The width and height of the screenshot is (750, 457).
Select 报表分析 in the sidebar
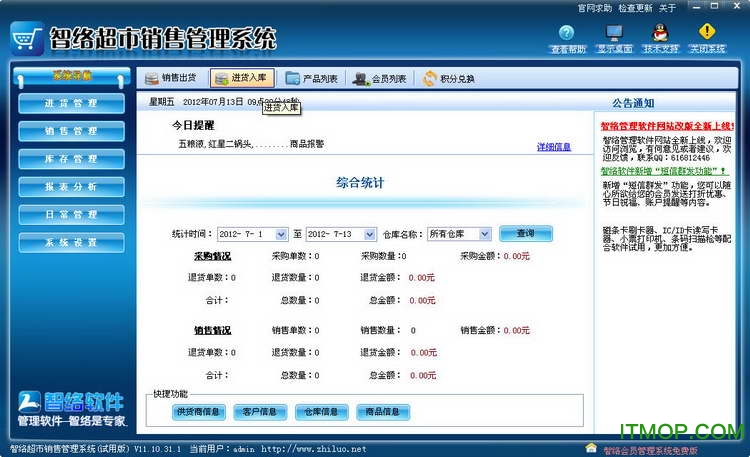point(71,187)
